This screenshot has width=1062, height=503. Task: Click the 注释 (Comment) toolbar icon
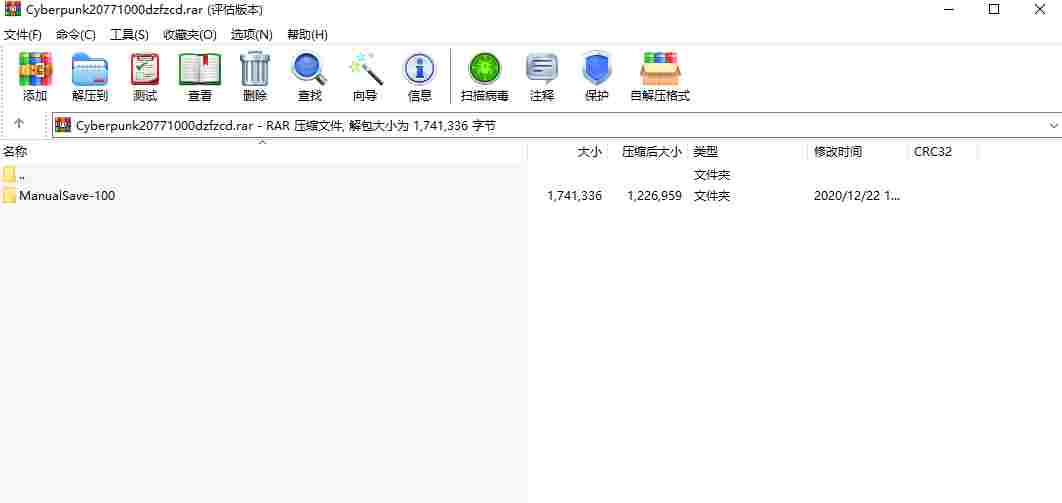pos(542,70)
